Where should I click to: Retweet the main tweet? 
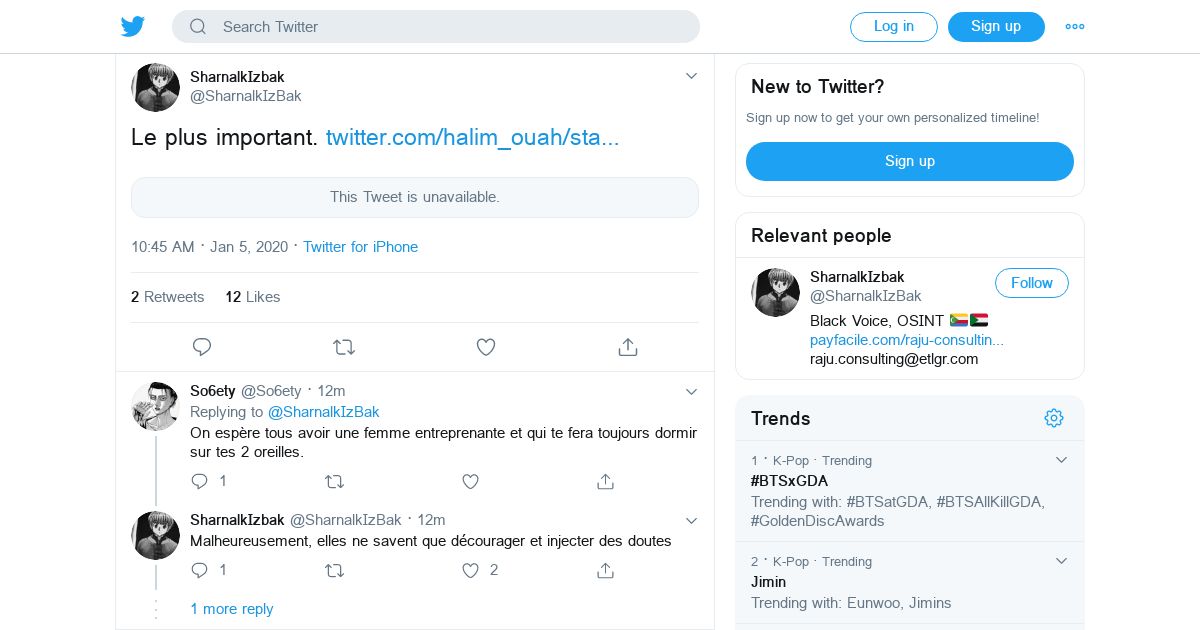click(344, 347)
